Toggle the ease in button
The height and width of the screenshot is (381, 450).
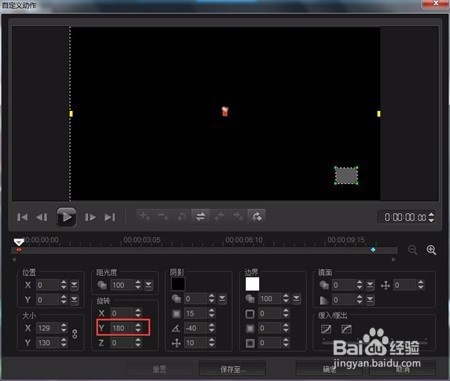[x=326, y=330]
